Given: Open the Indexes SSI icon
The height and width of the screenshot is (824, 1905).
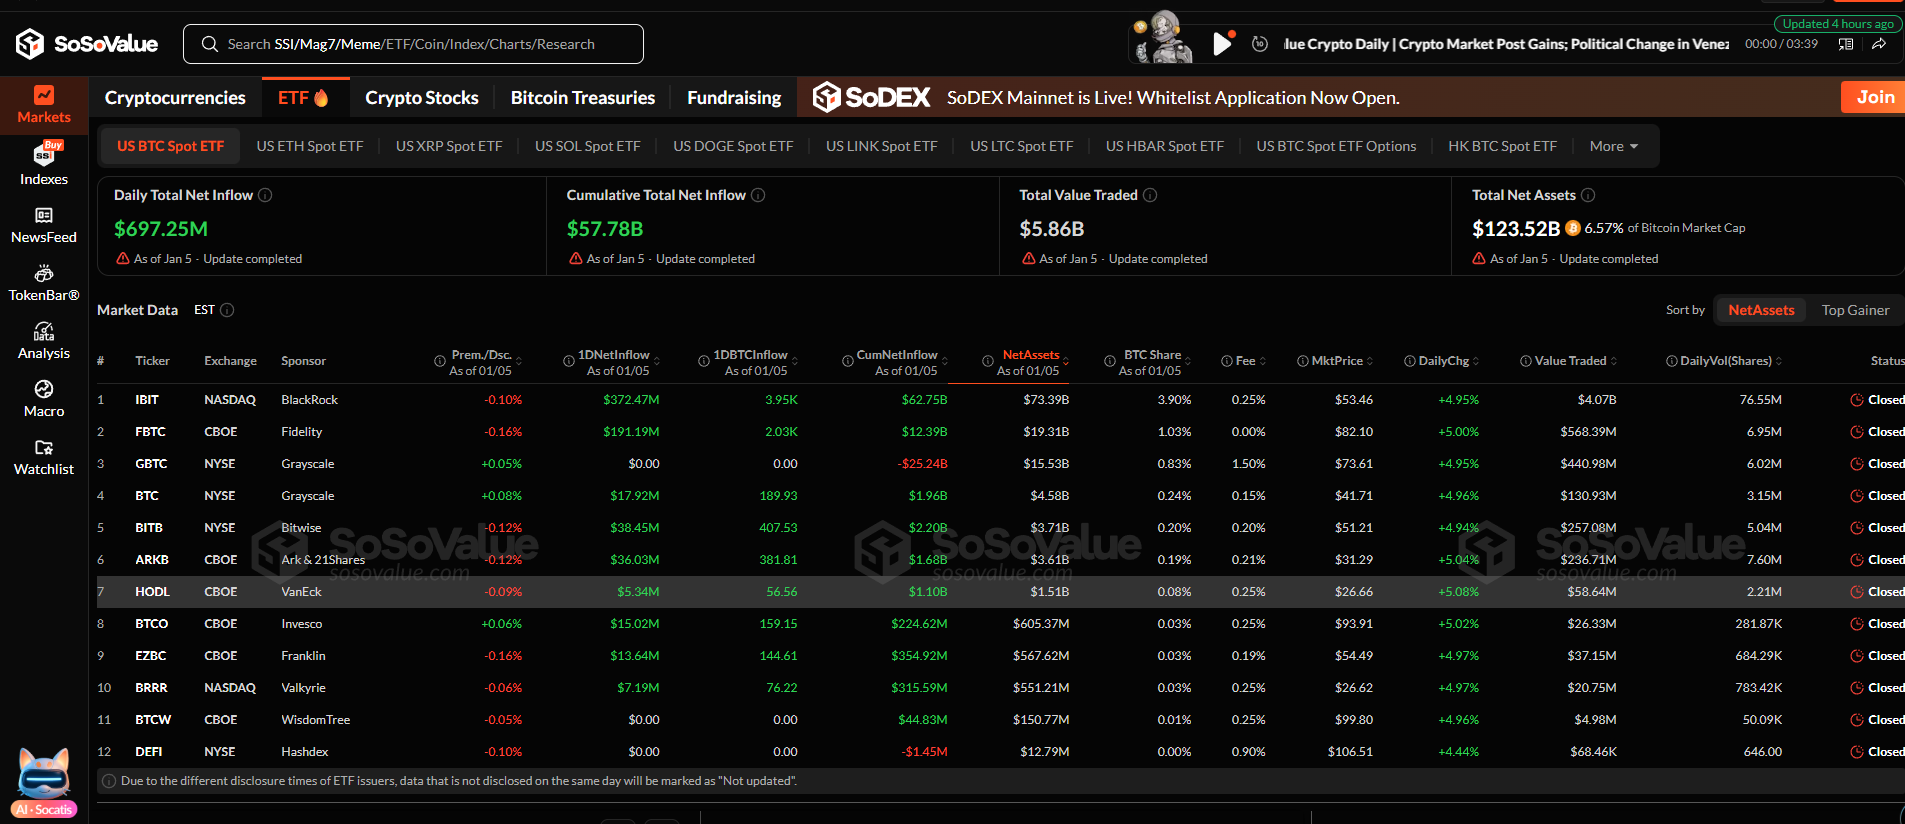Looking at the screenshot, I should 44,155.
